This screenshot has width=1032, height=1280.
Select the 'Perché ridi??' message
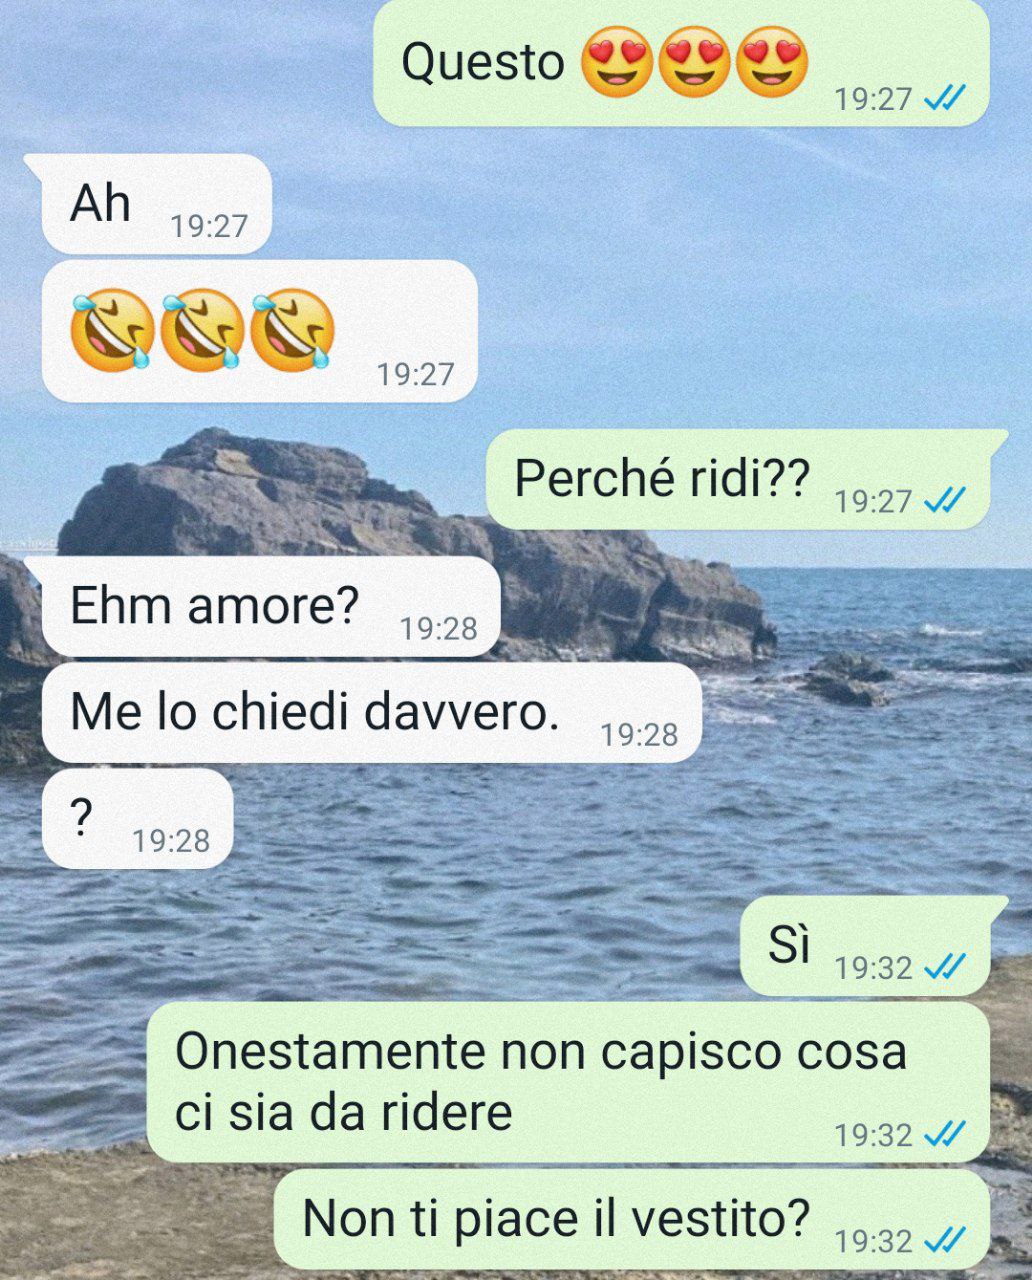738,480
